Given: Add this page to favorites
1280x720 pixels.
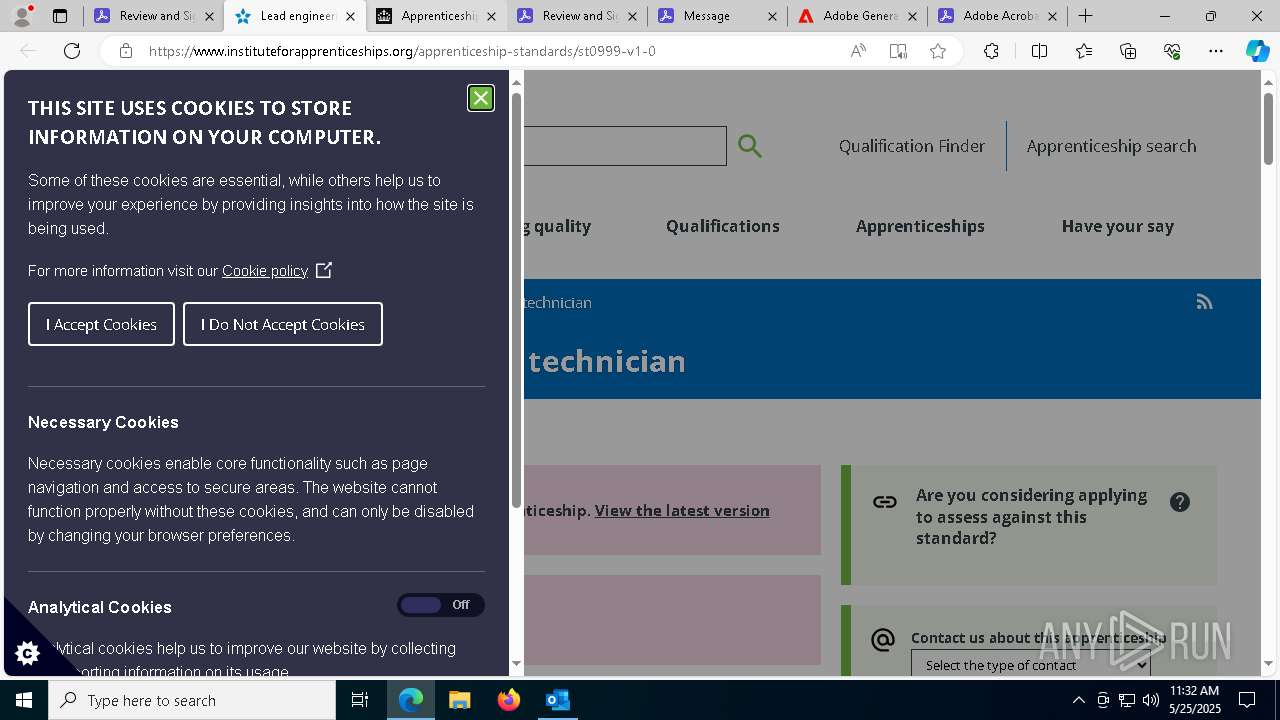Looking at the screenshot, I should pyautogui.click(x=938, y=51).
